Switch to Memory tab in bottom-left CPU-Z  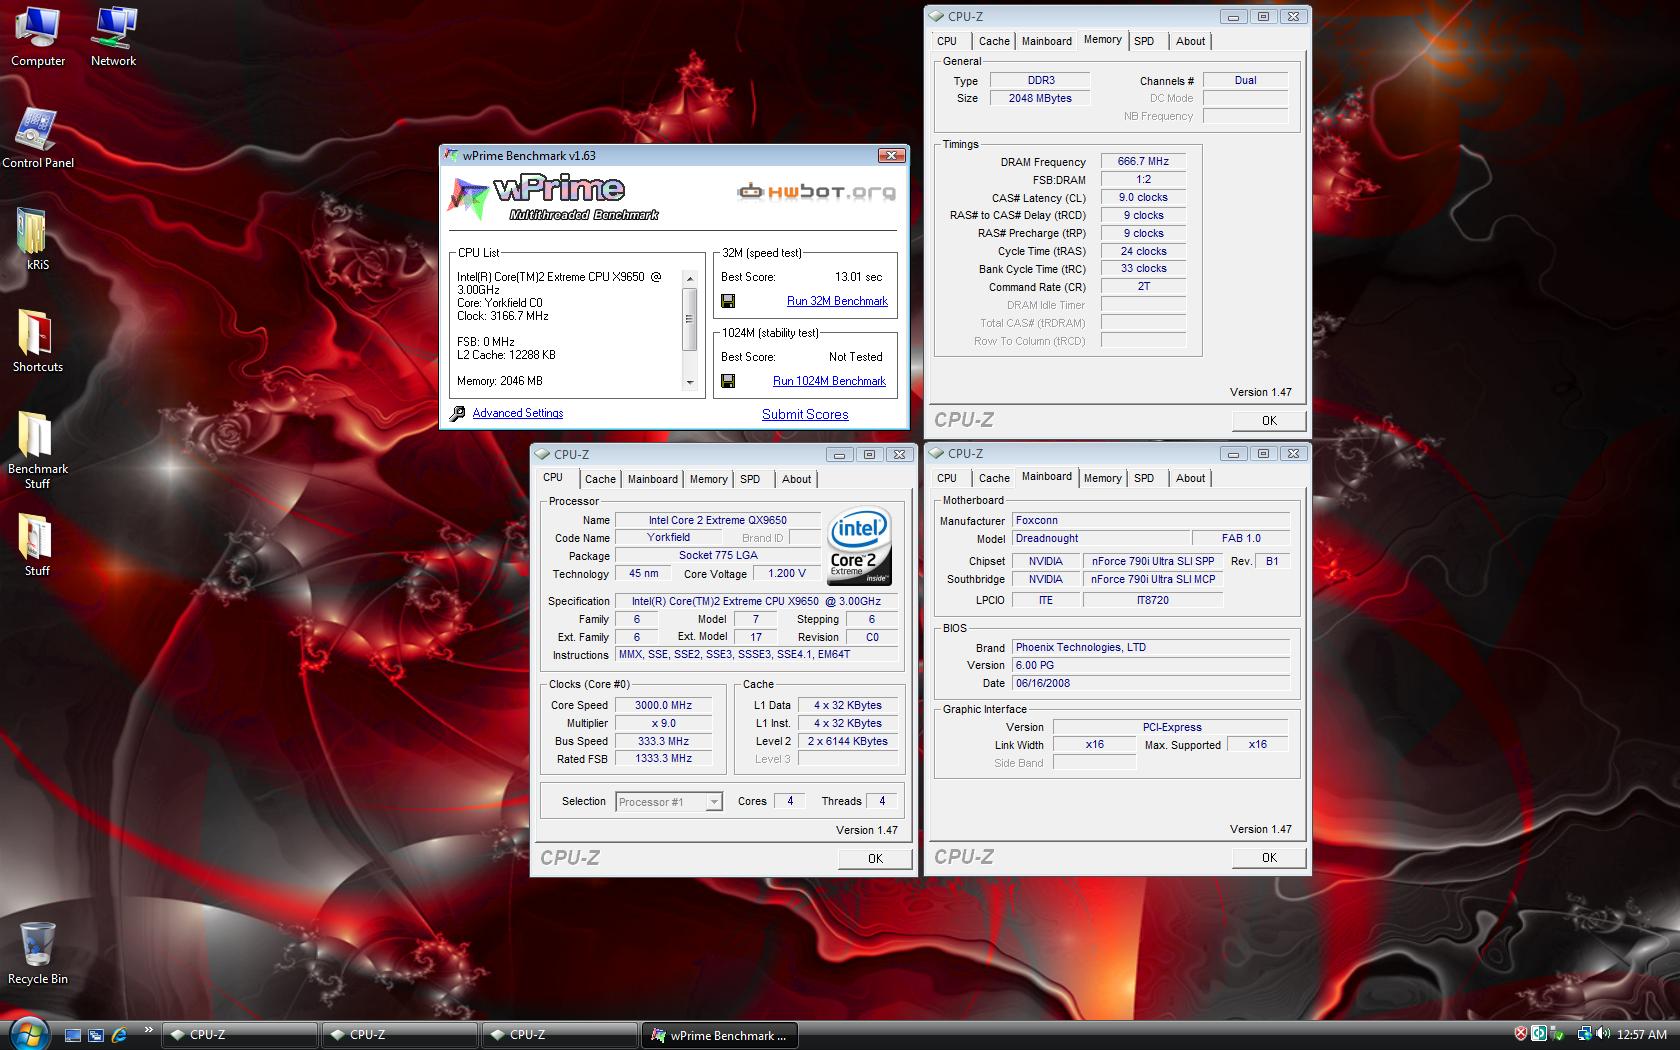click(x=708, y=479)
